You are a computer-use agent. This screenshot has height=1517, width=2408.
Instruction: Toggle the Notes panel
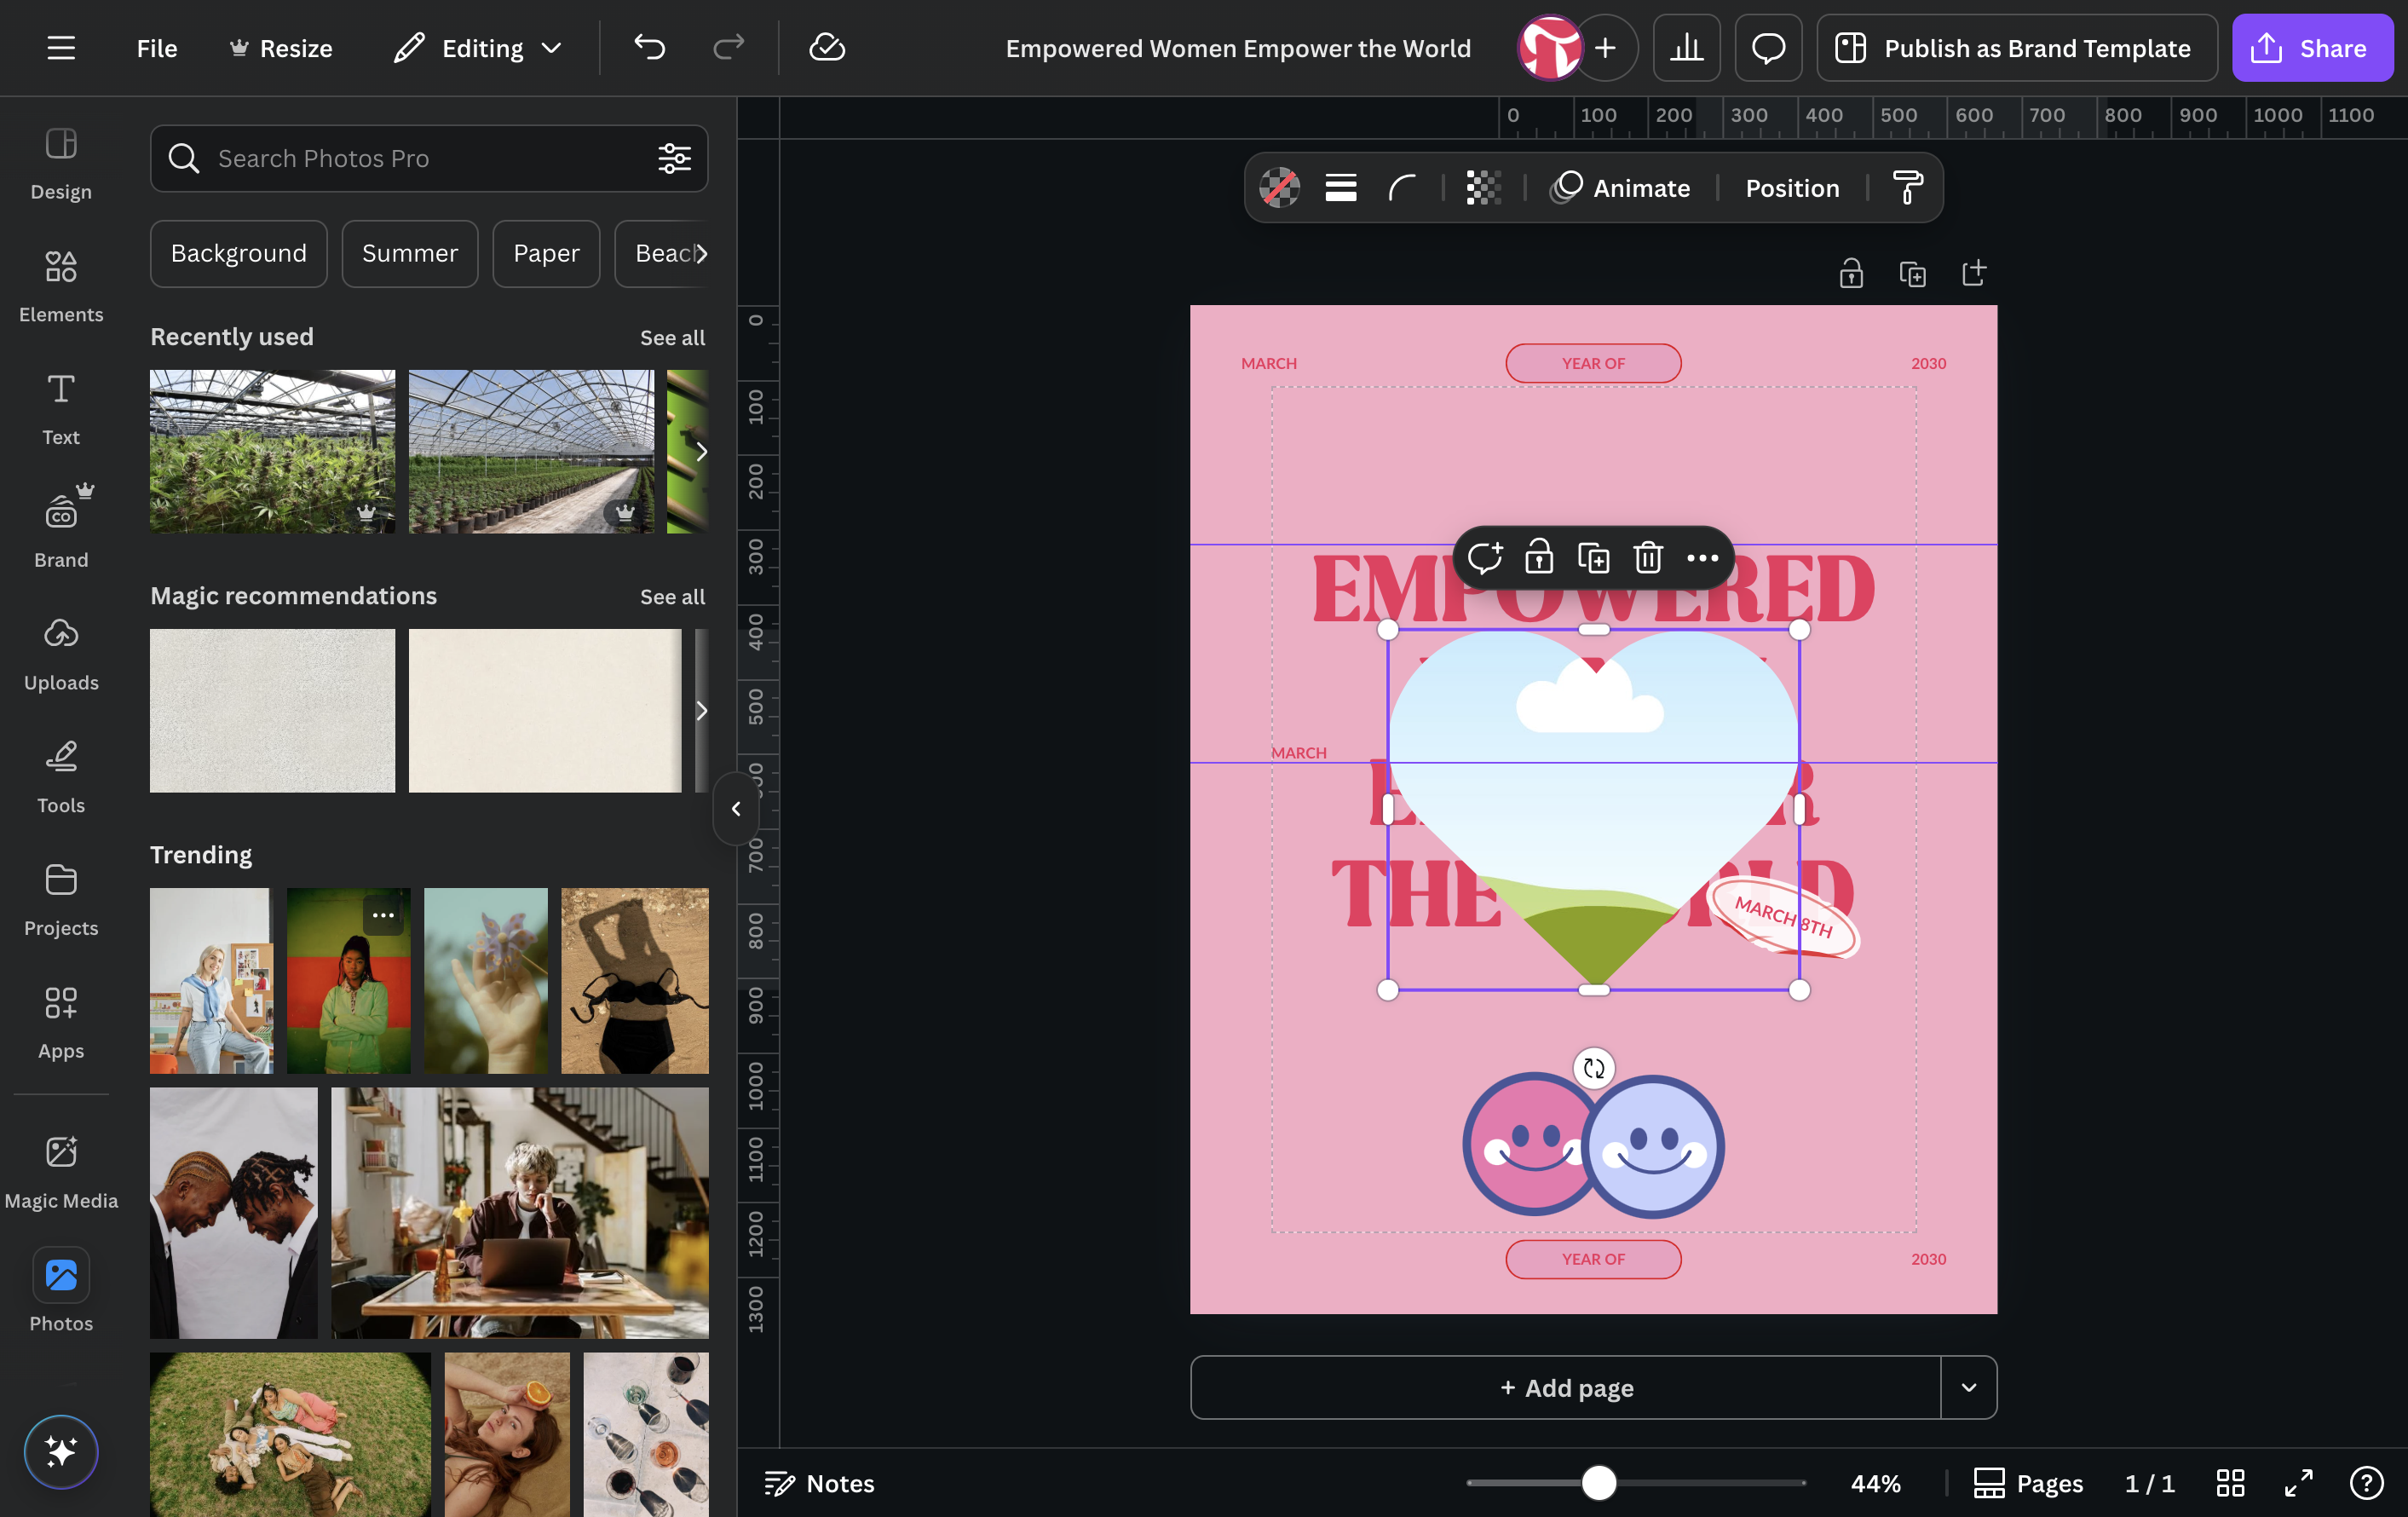click(819, 1483)
